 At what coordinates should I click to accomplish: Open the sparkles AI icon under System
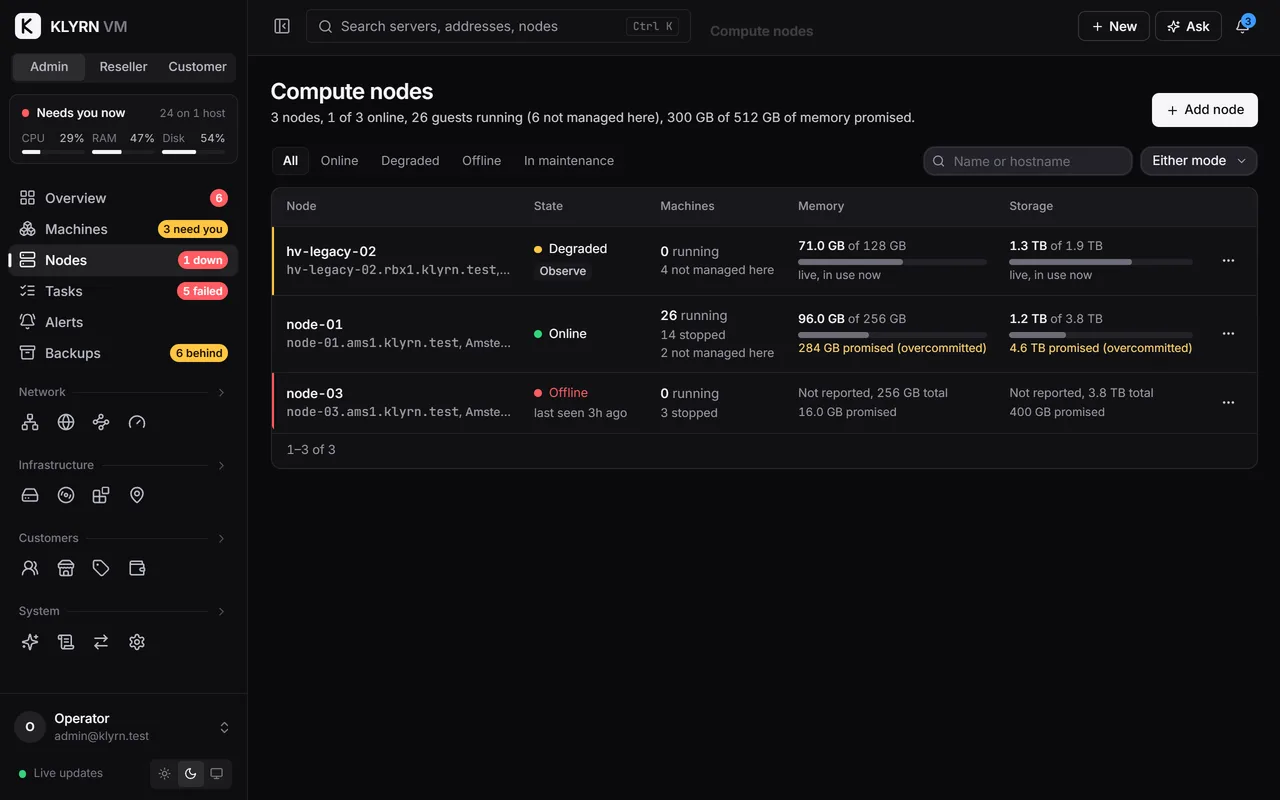[x=30, y=642]
